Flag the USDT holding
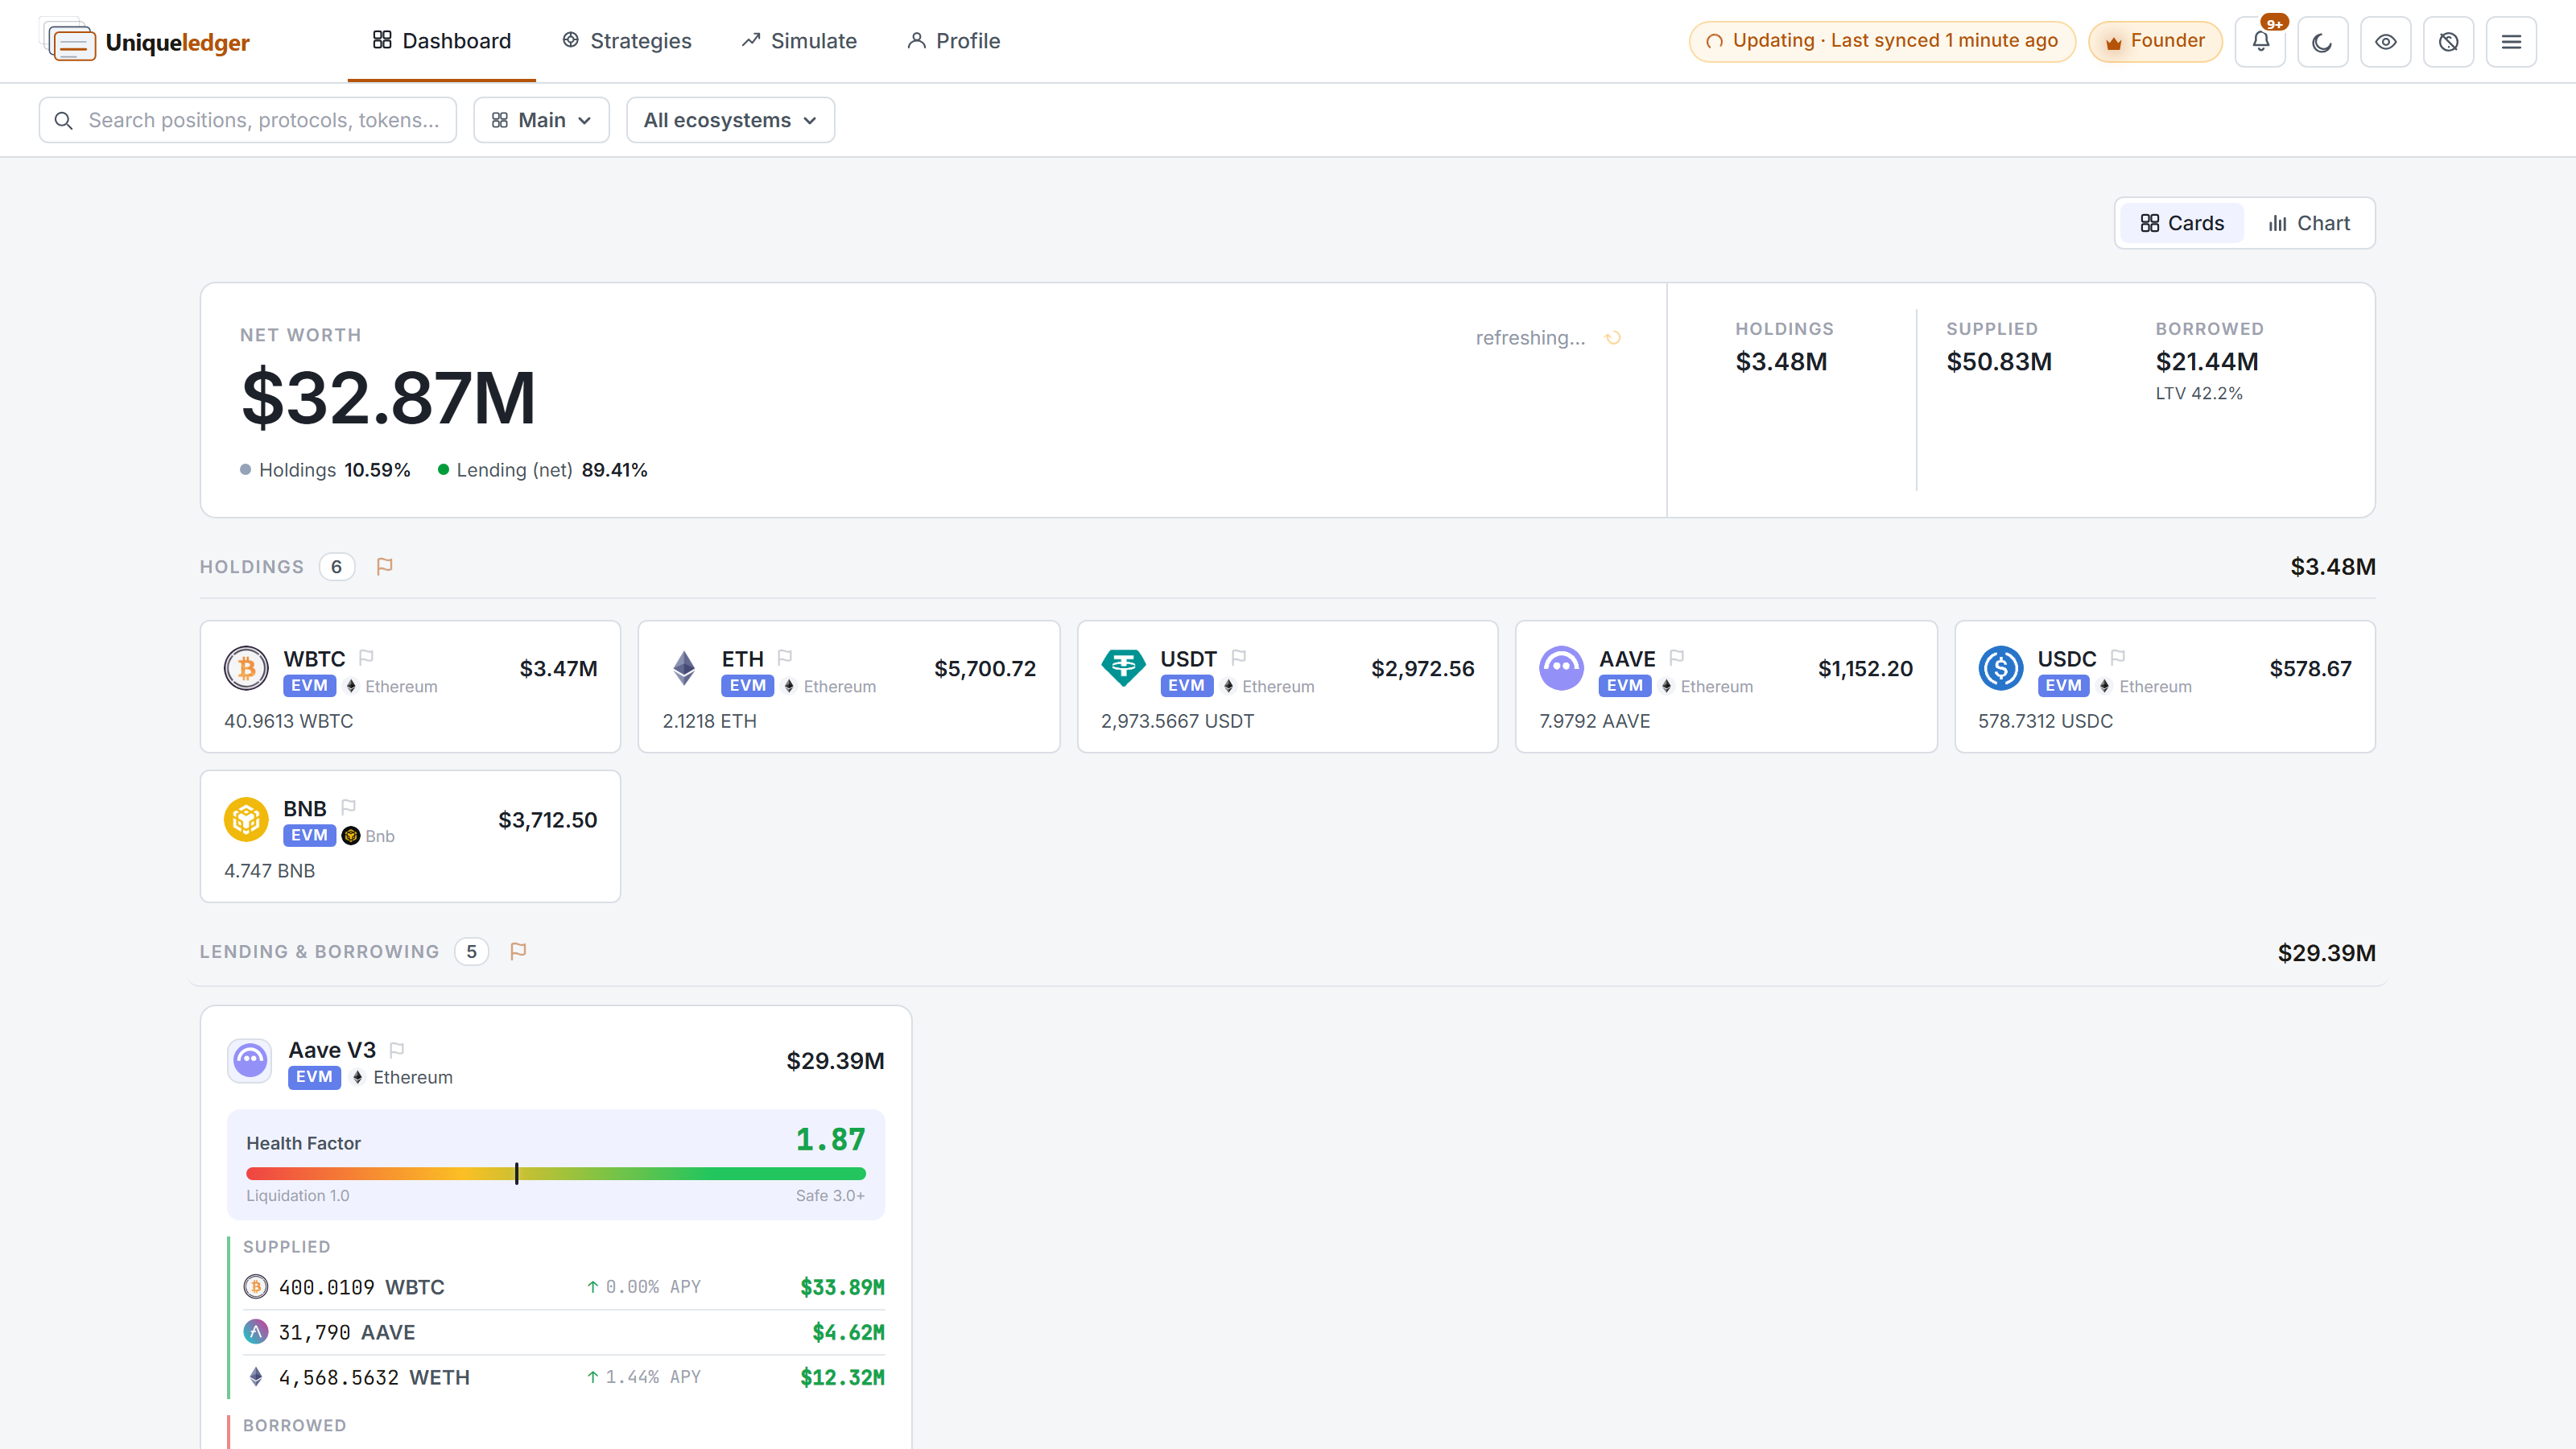The height and width of the screenshot is (1449, 2576). 1239,657
